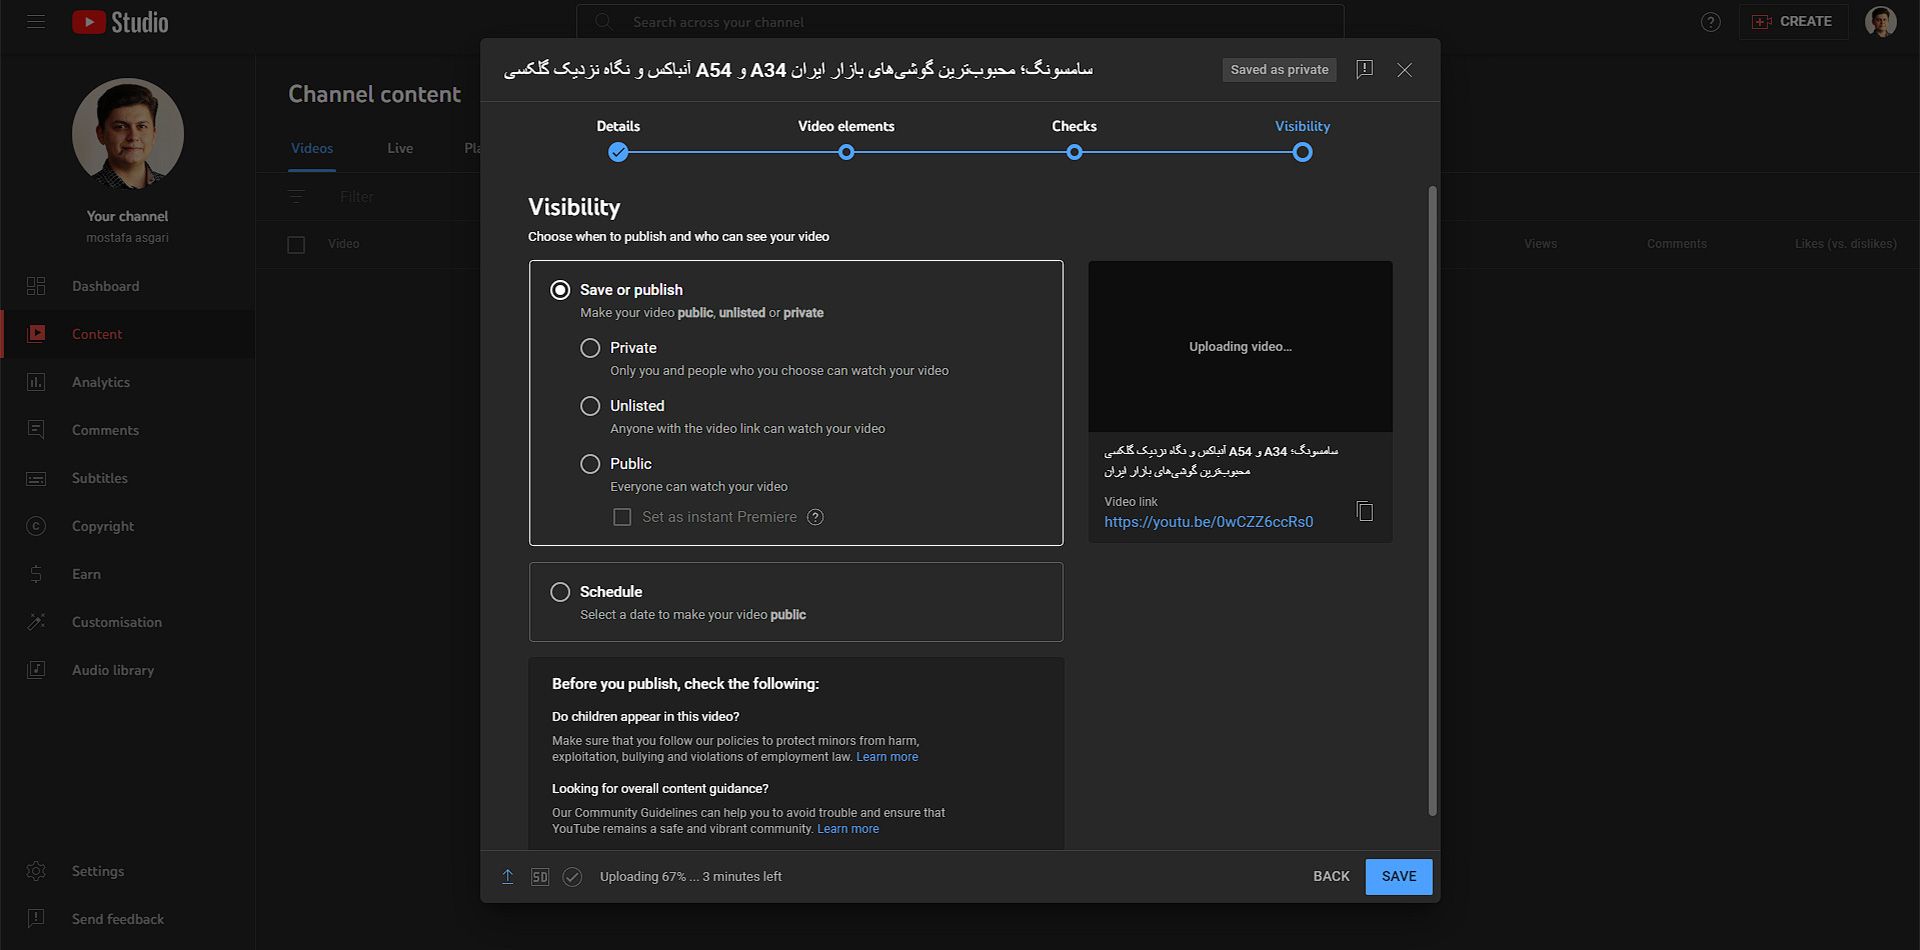Open Content in the sidebar
The height and width of the screenshot is (950, 1920).
pos(127,334)
